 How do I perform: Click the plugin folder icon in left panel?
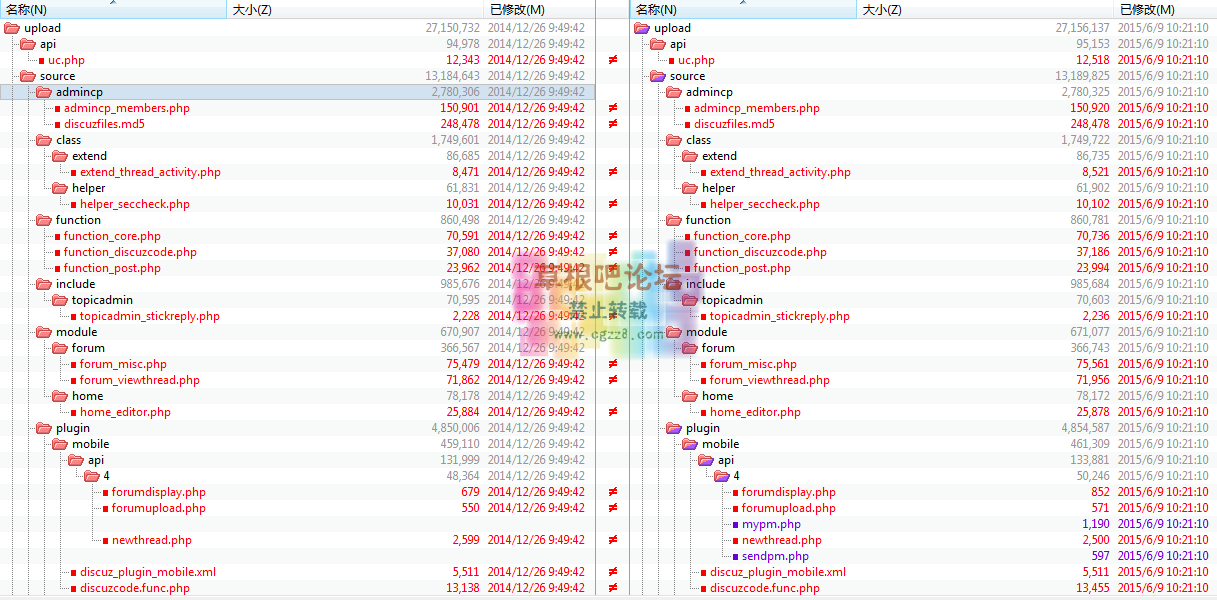point(44,427)
